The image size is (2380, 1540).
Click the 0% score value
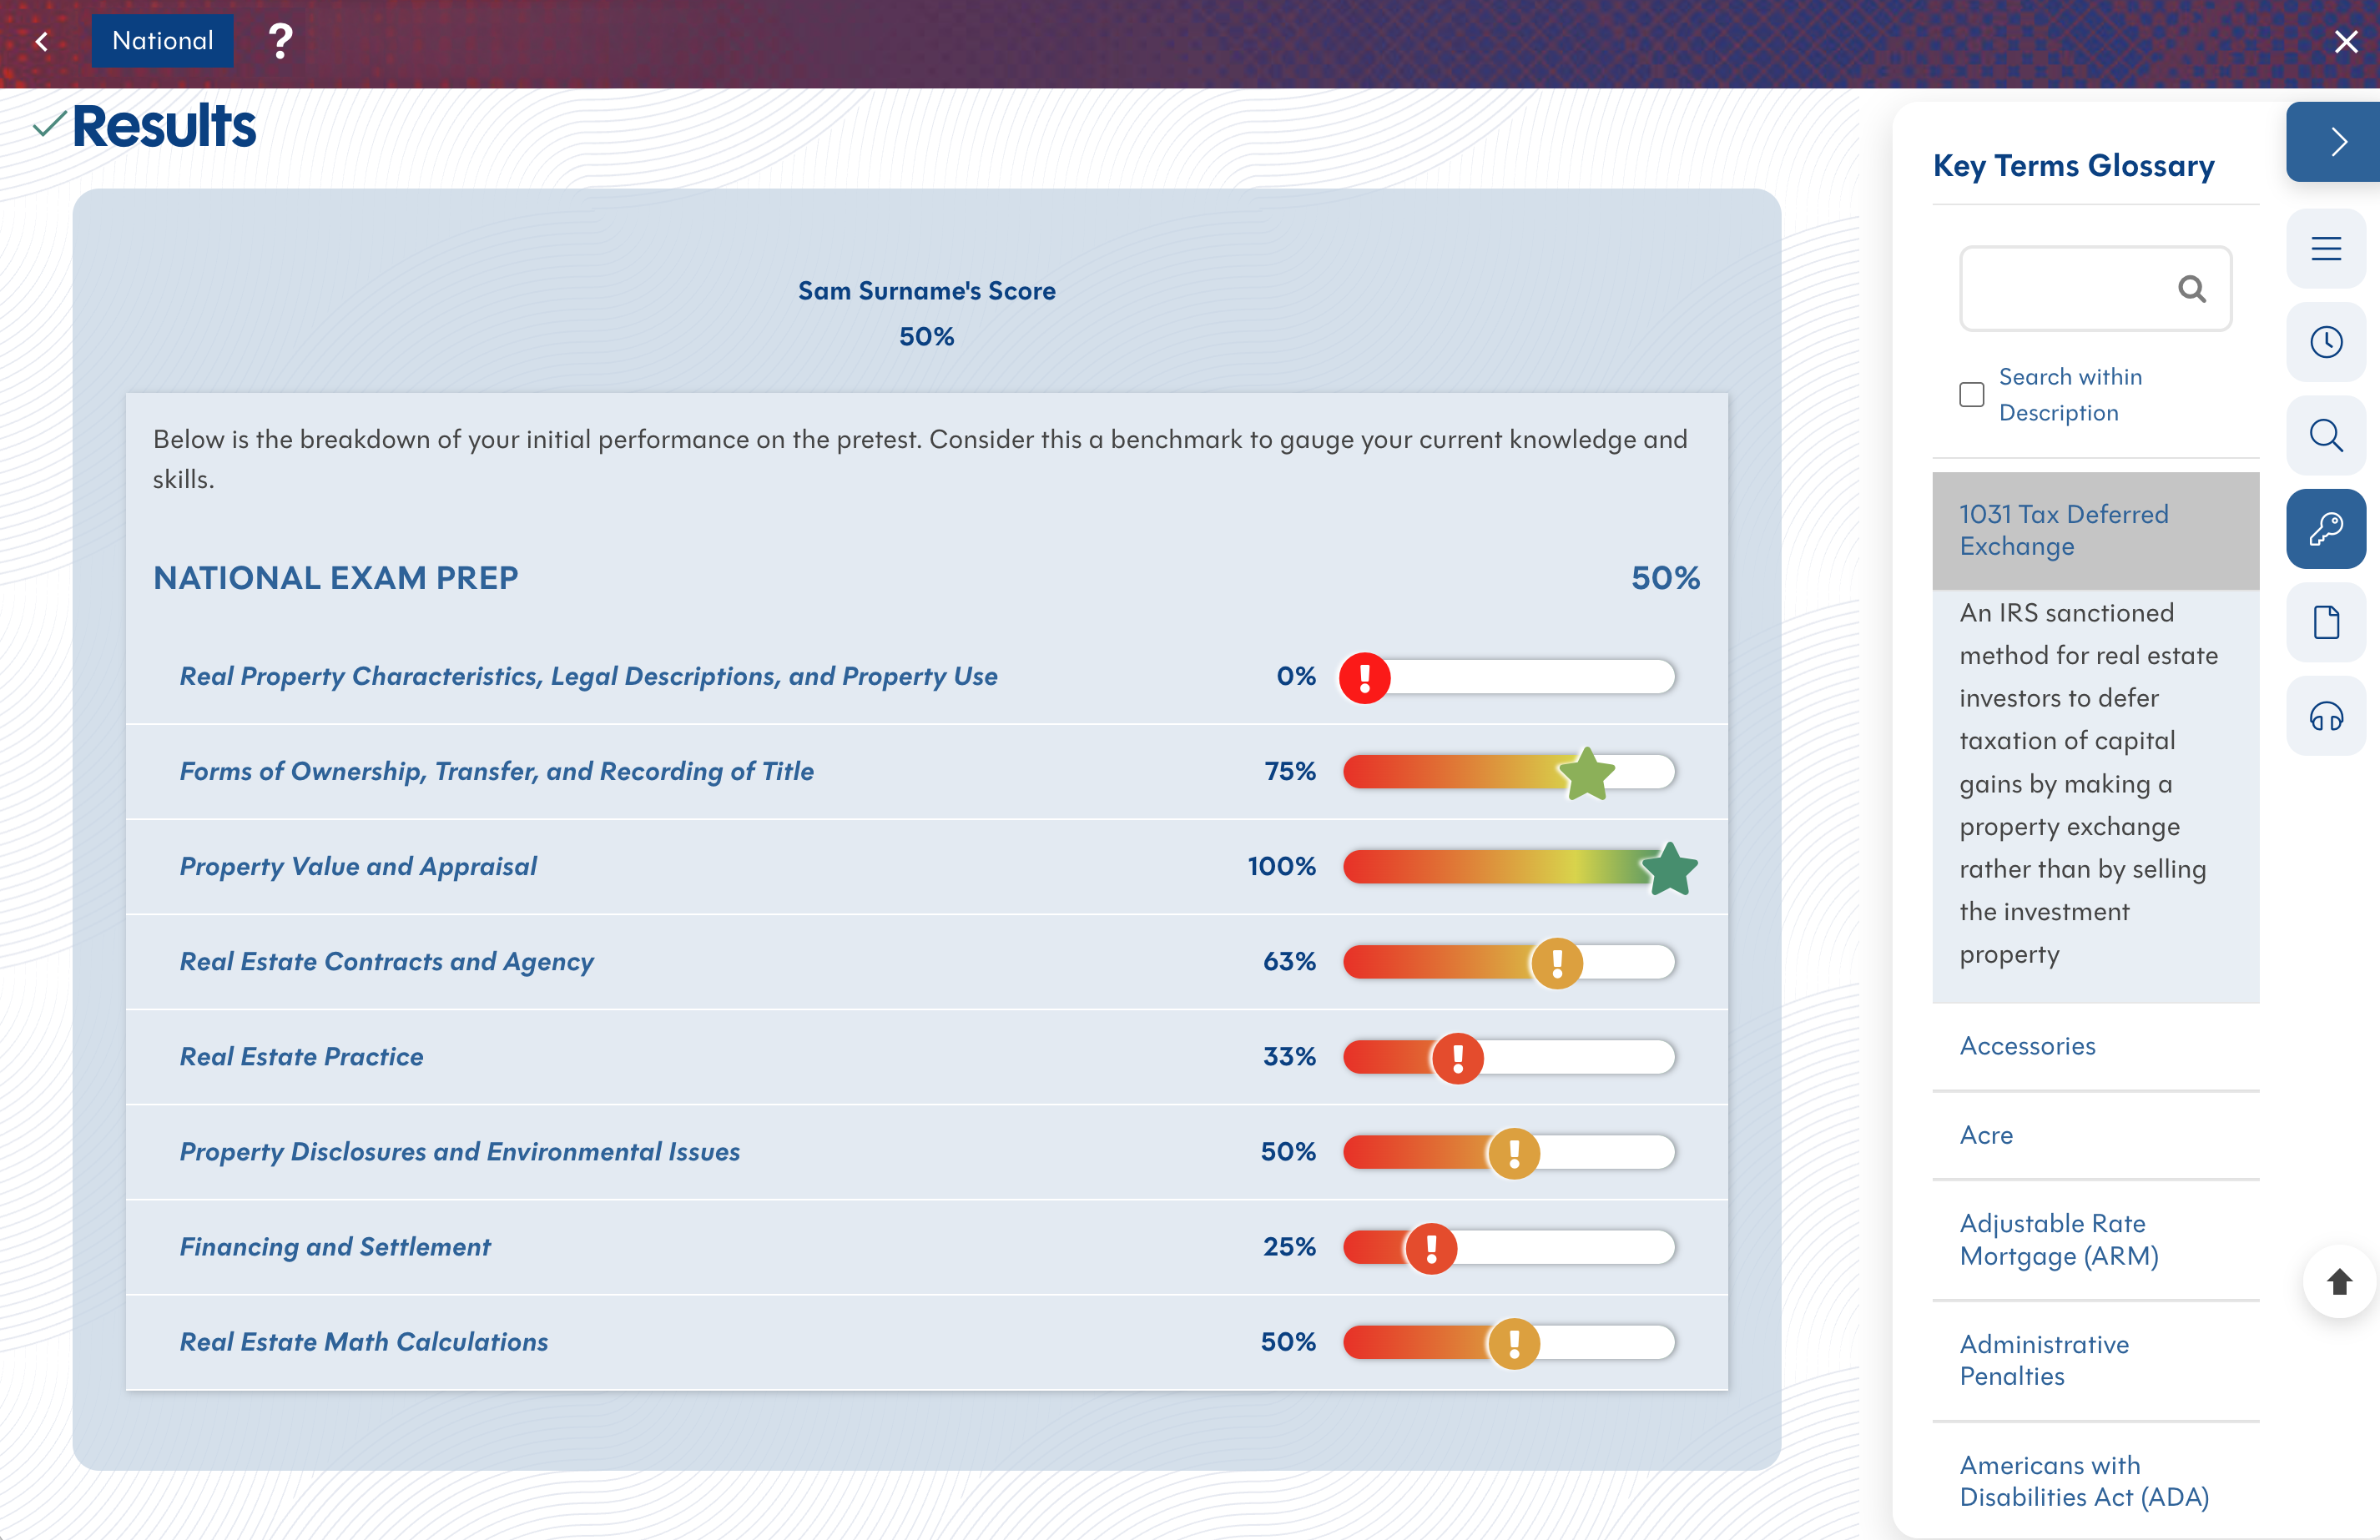[1296, 676]
